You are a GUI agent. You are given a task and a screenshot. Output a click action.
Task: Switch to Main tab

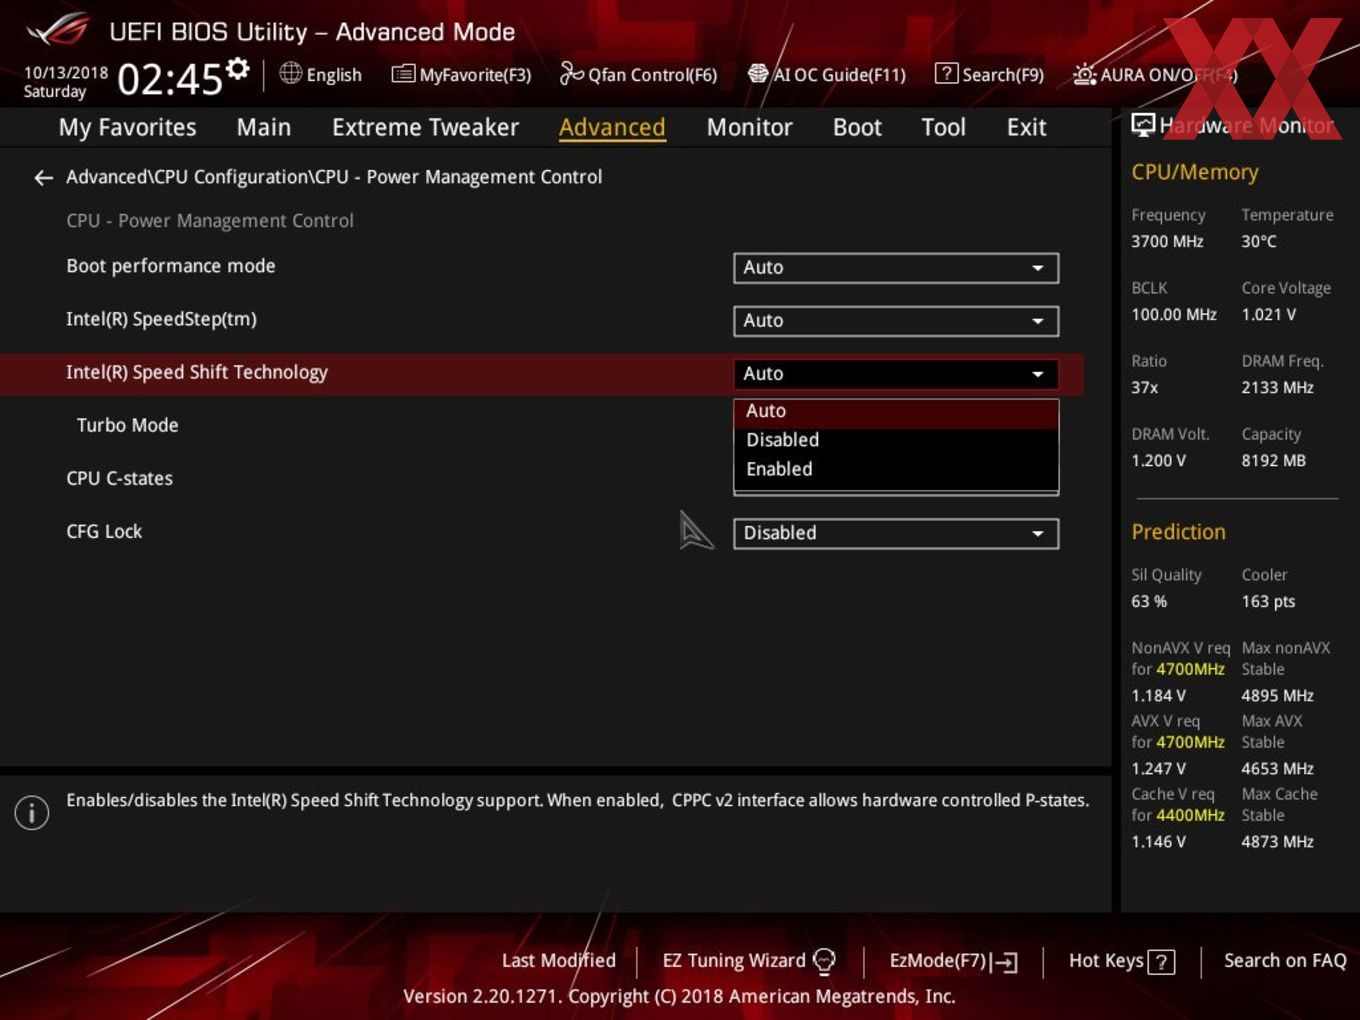click(264, 127)
